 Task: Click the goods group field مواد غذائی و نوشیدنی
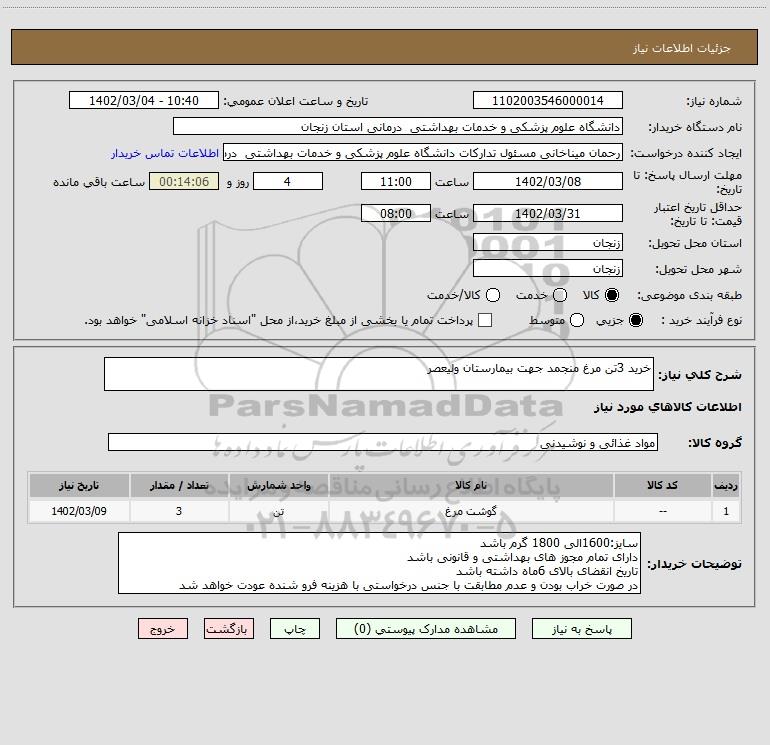[x=383, y=442]
